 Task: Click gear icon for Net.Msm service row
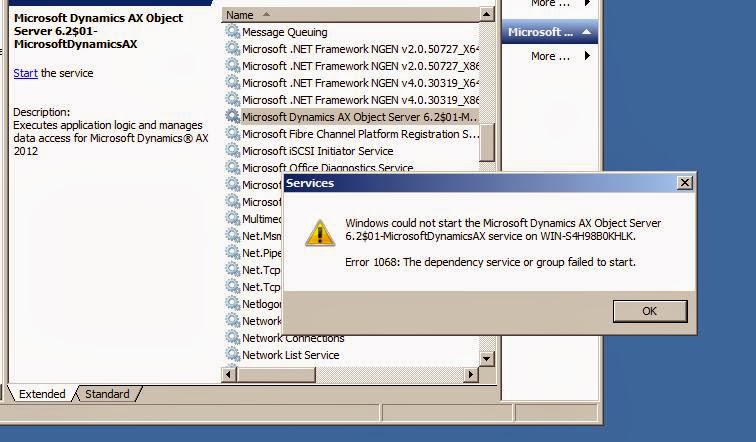point(233,236)
